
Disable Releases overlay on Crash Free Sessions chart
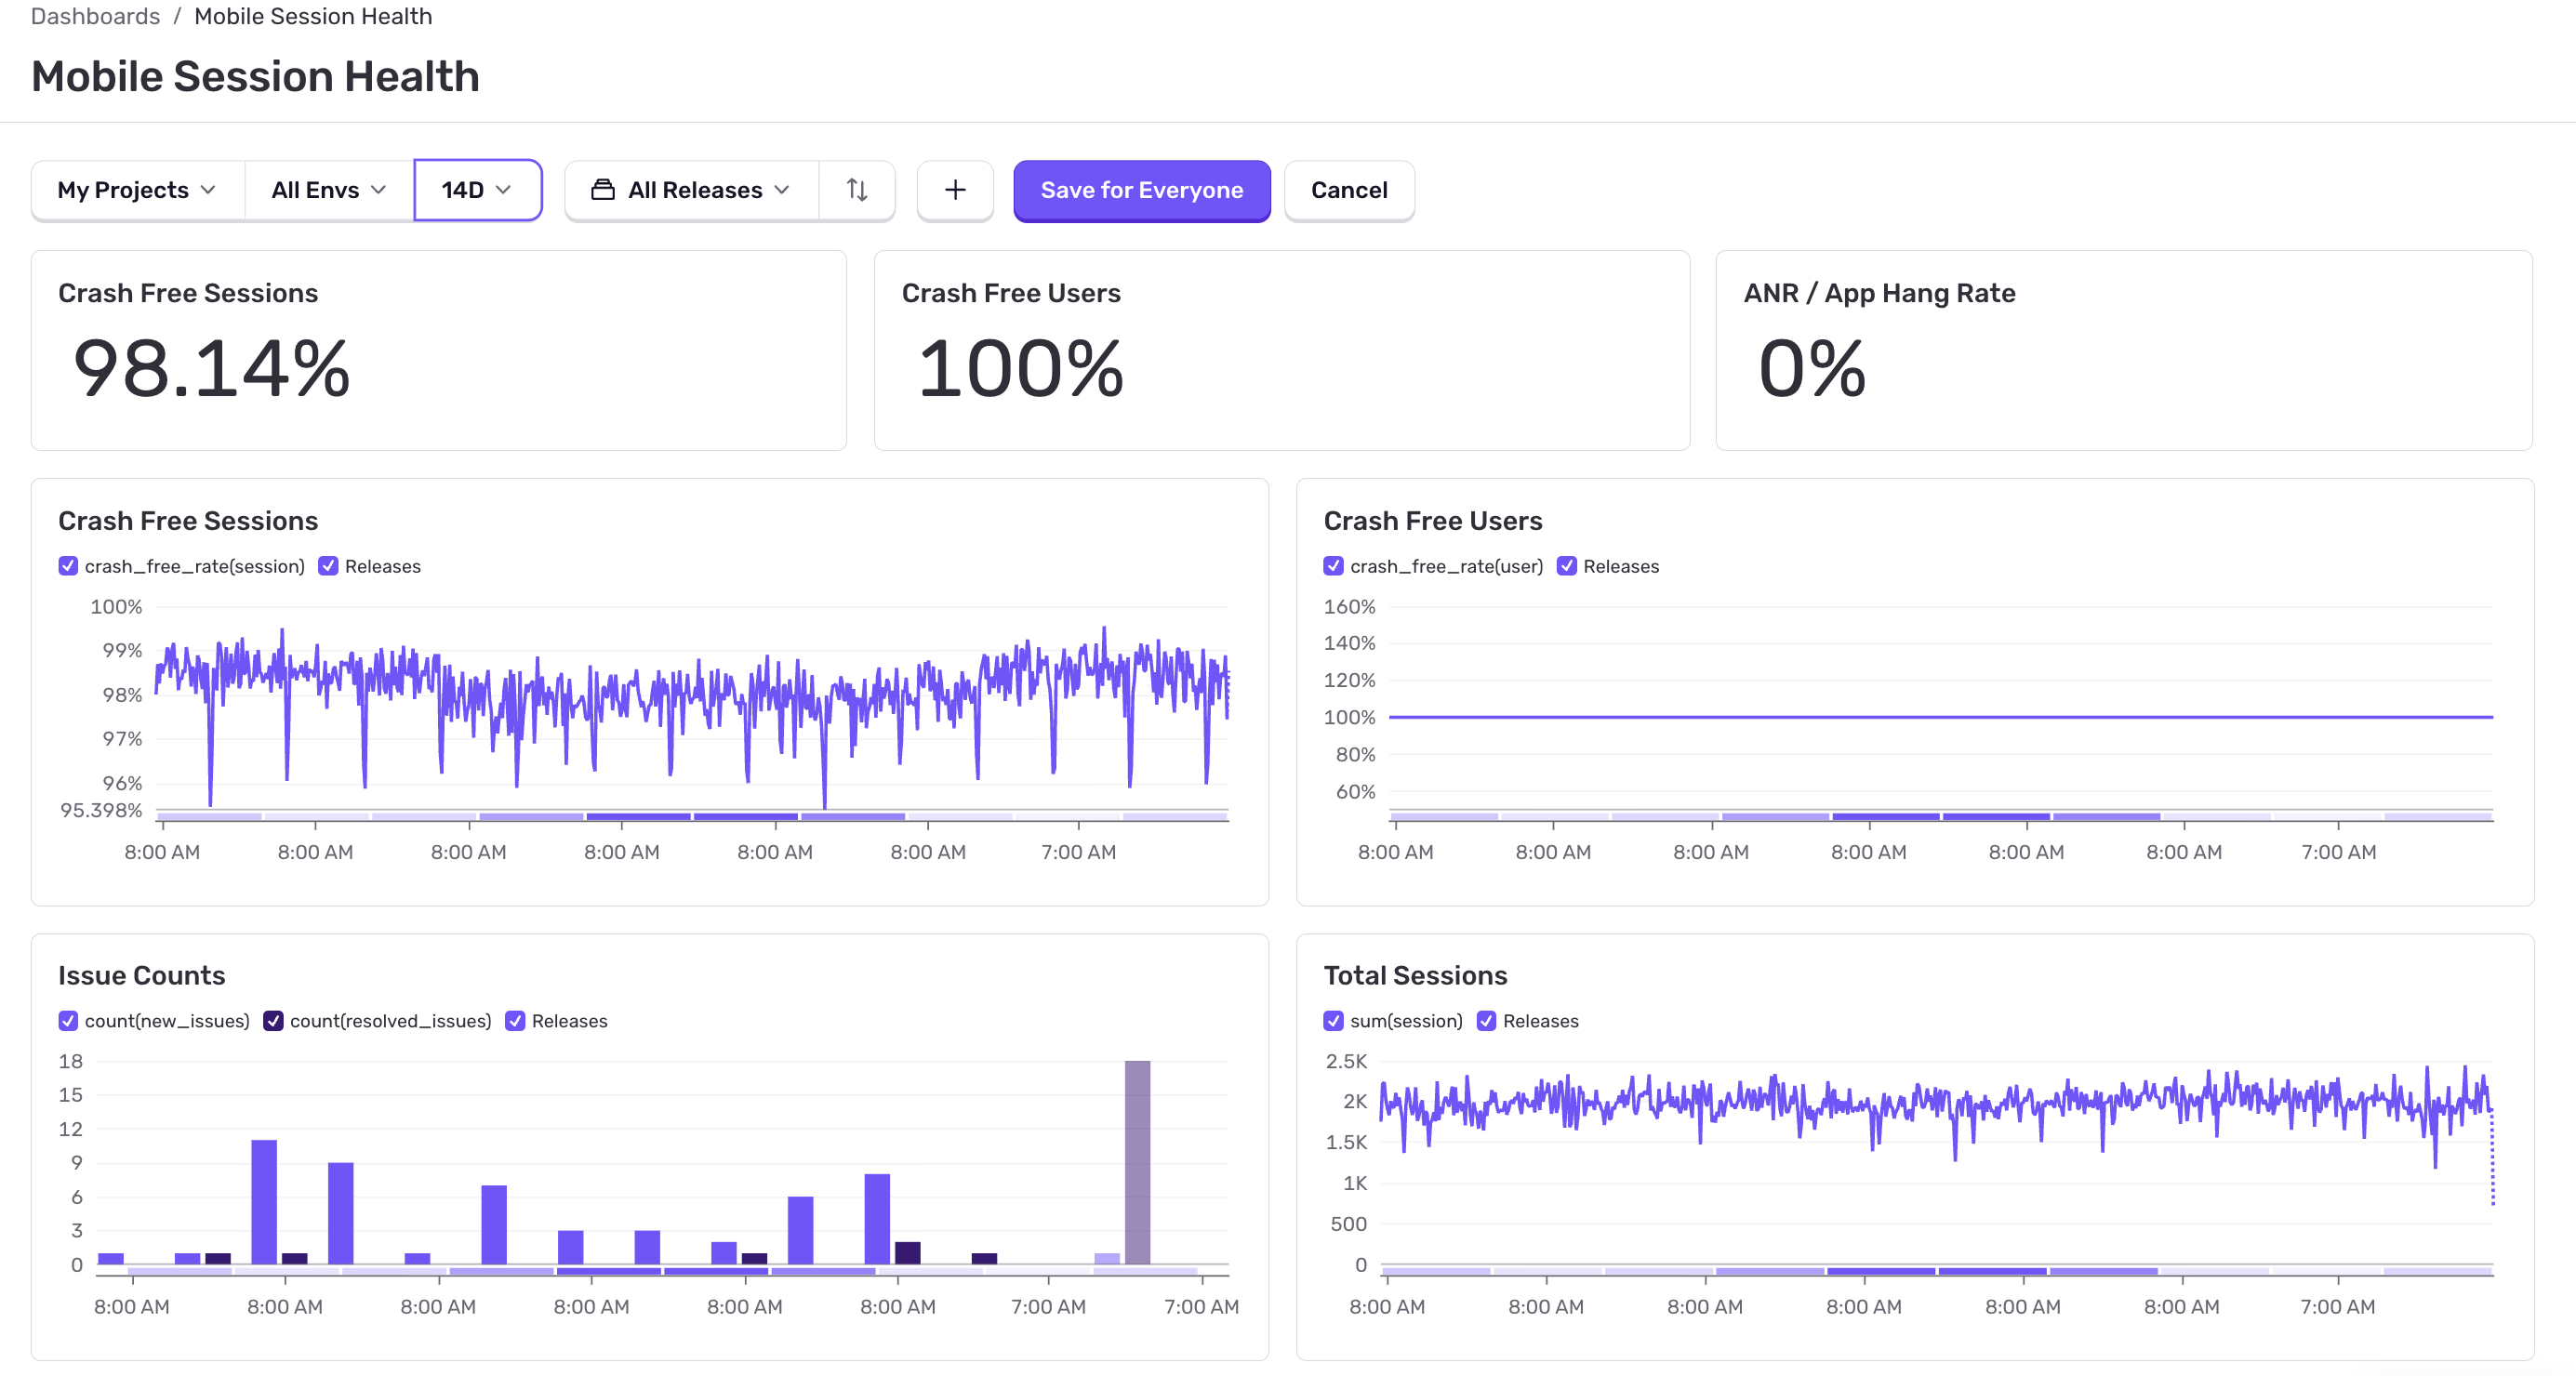point(329,566)
